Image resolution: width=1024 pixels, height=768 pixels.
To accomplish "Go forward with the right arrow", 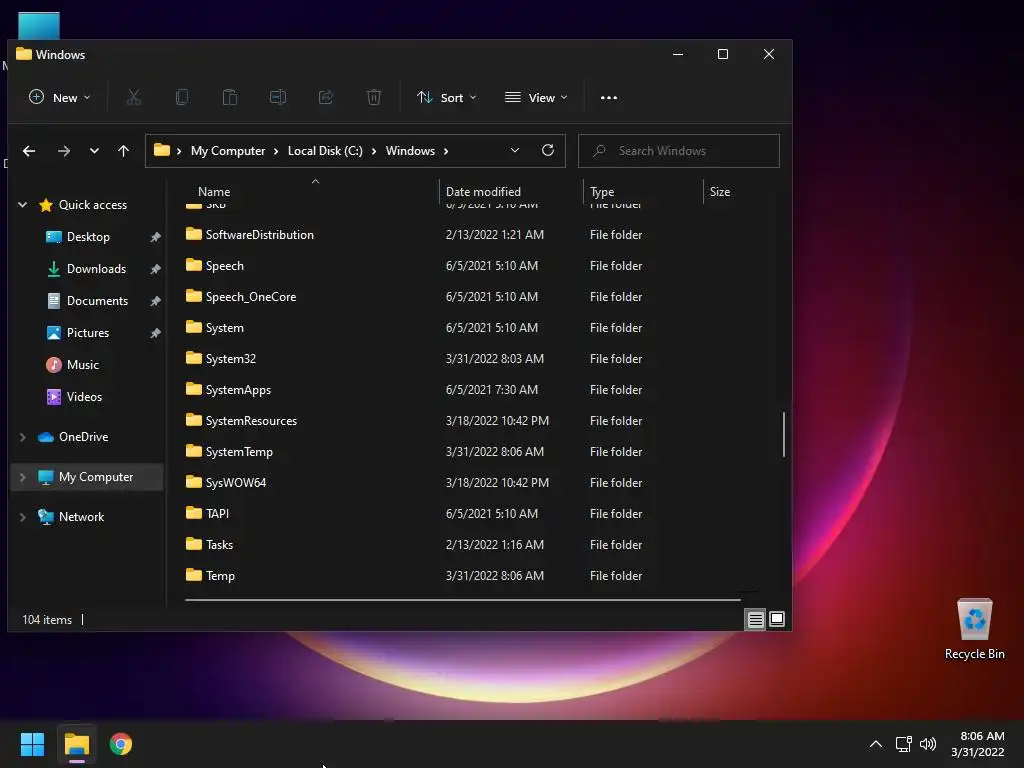I will (x=63, y=151).
